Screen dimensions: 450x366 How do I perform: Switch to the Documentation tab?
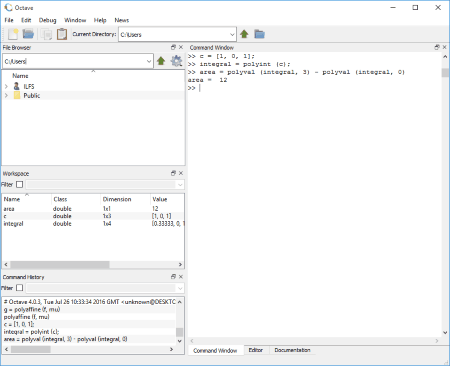pyautogui.click(x=292, y=350)
